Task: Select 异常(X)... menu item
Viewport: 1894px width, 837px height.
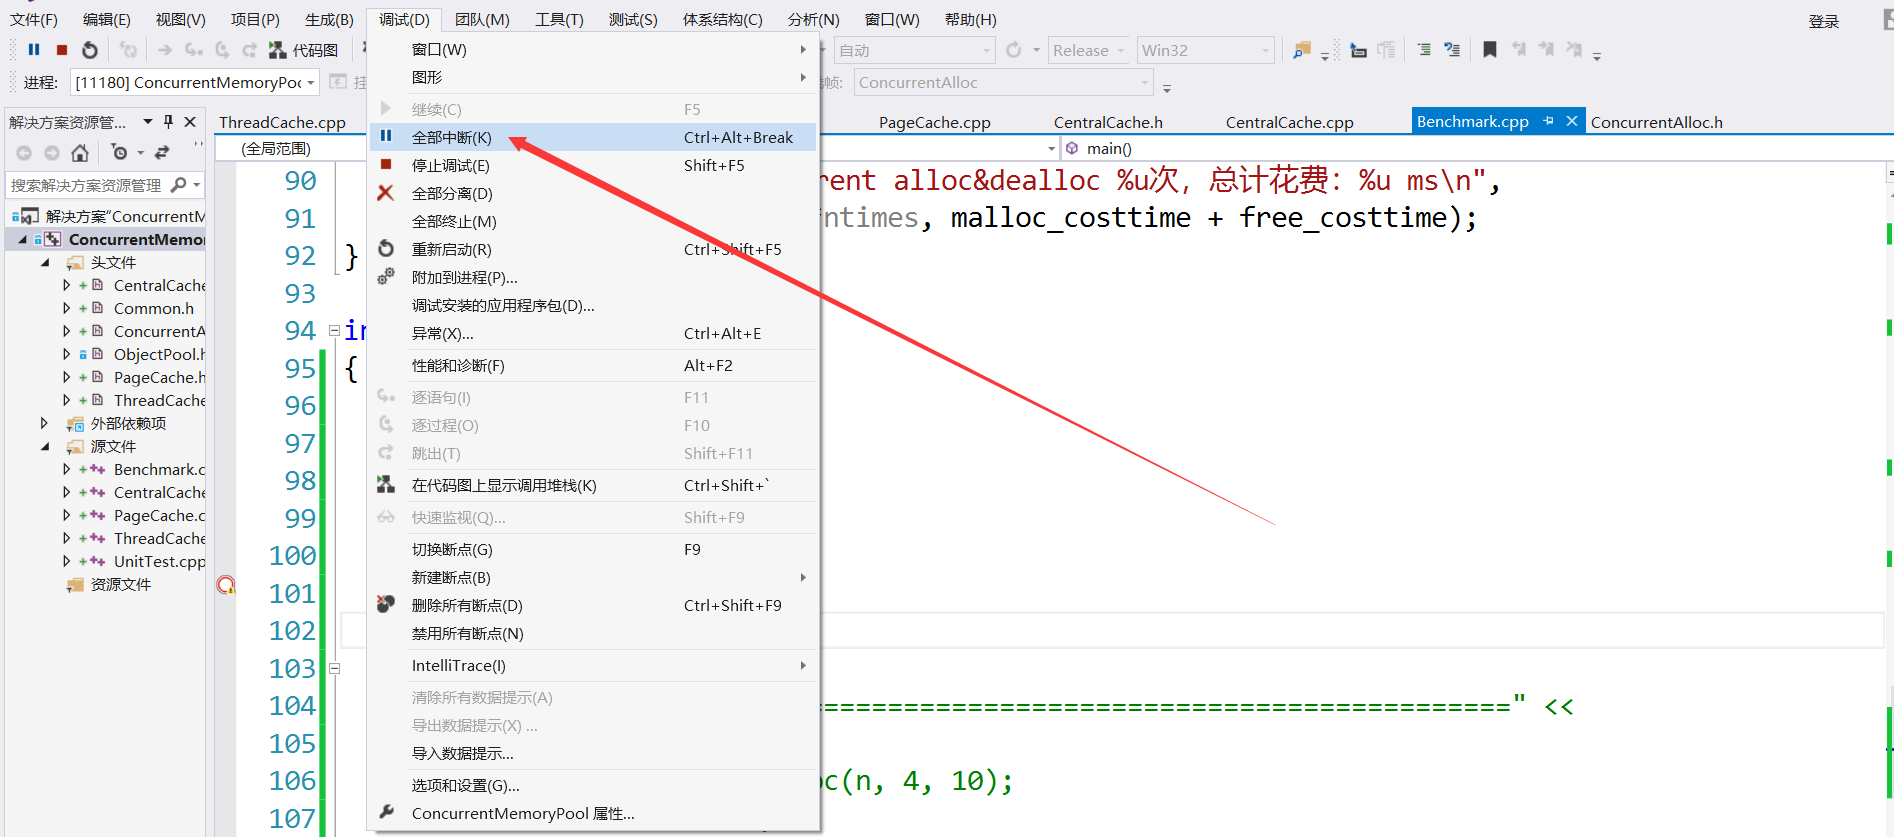Action: pyautogui.click(x=594, y=333)
